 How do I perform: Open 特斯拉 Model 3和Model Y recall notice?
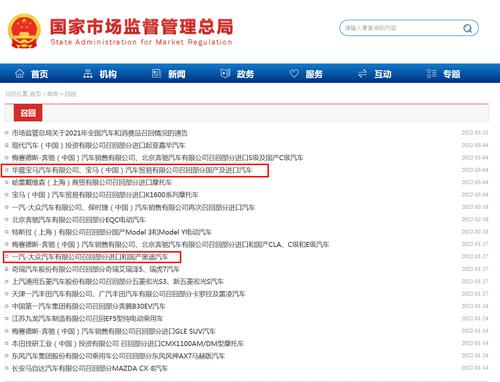[112, 232]
